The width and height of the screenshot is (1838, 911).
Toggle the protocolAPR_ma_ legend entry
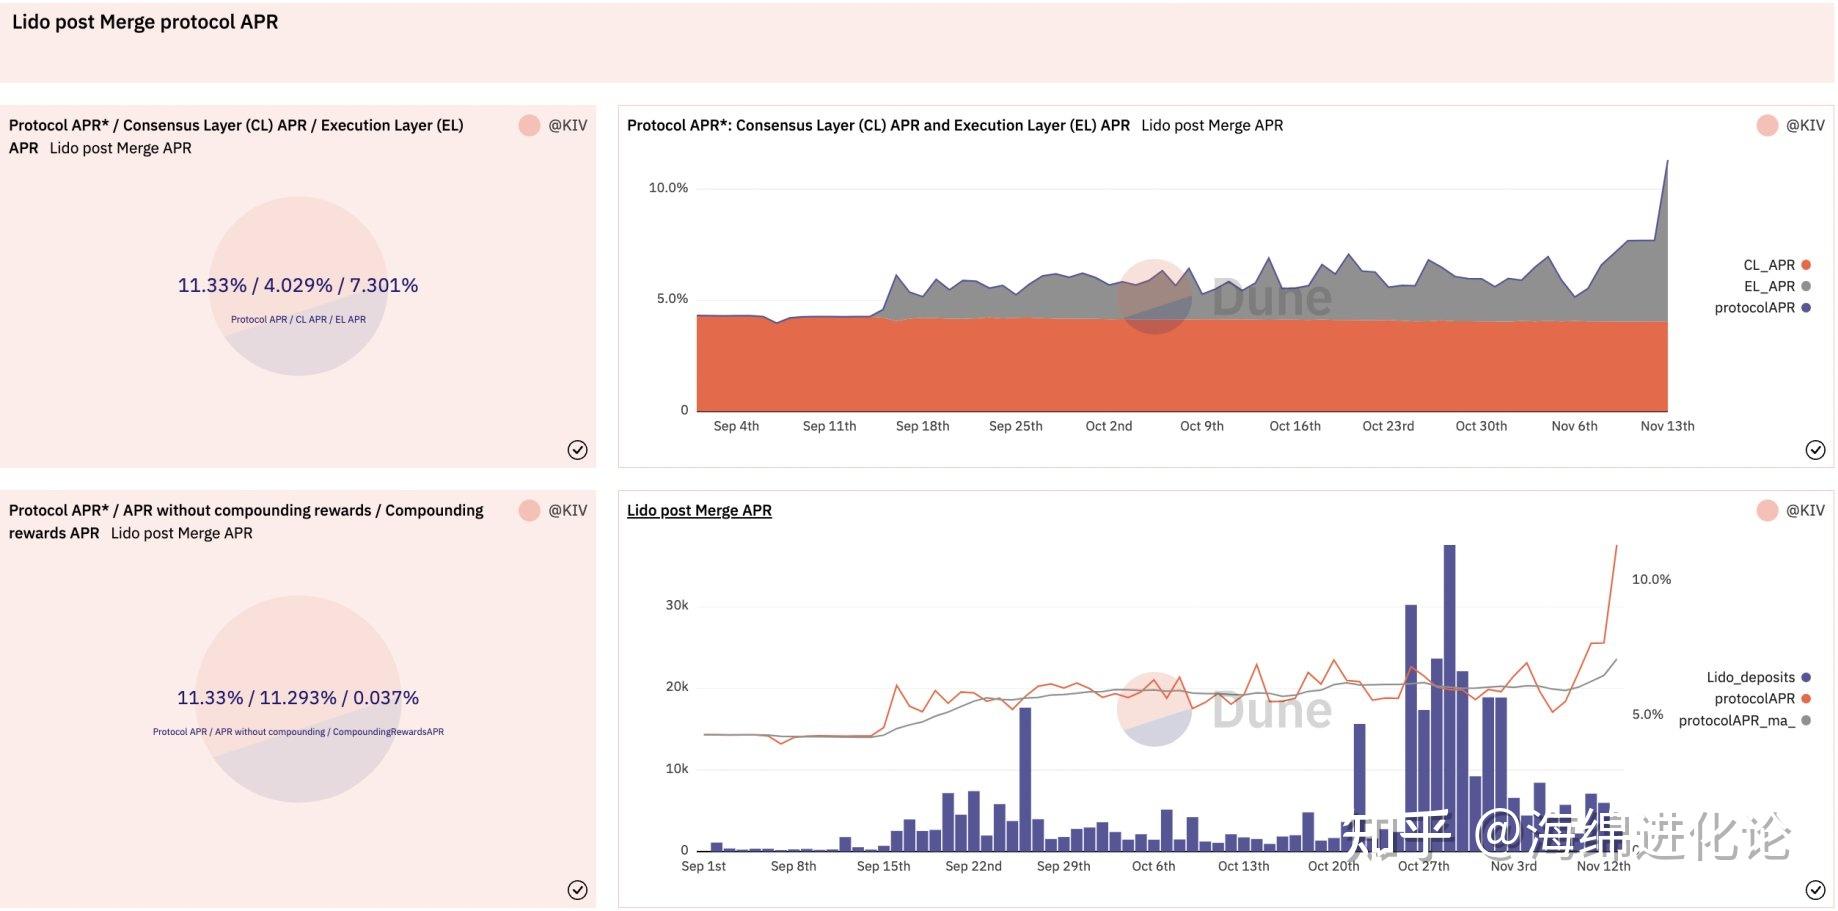coord(1744,720)
